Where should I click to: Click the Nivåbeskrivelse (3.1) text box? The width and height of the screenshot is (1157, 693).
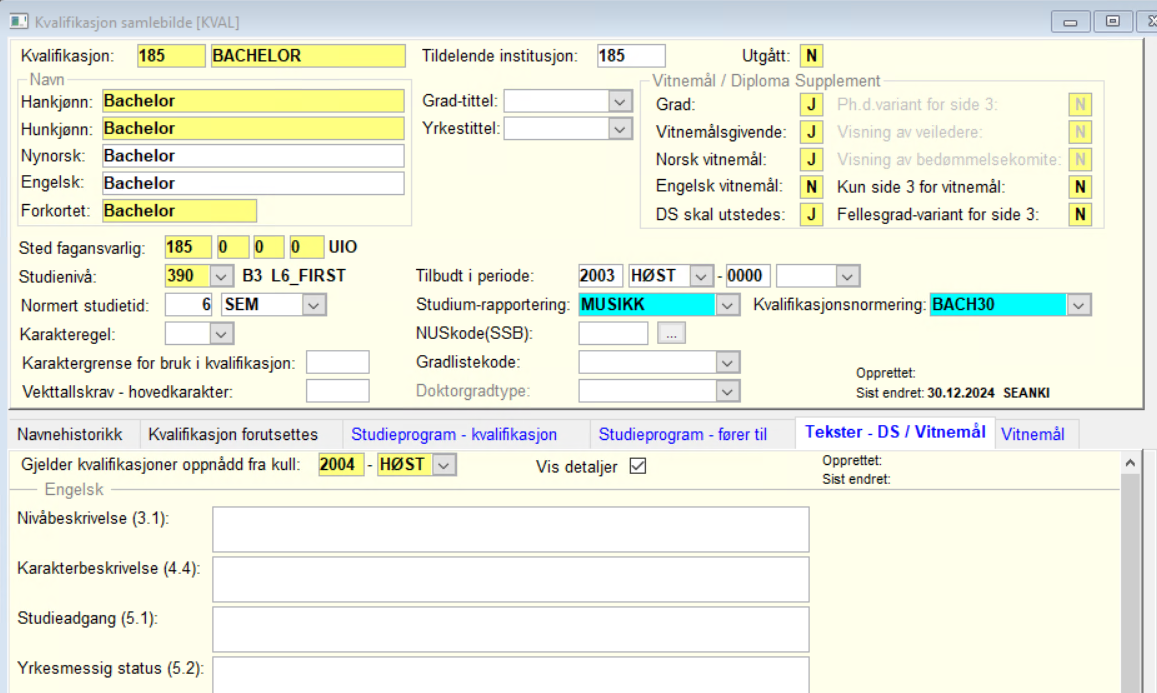point(511,529)
